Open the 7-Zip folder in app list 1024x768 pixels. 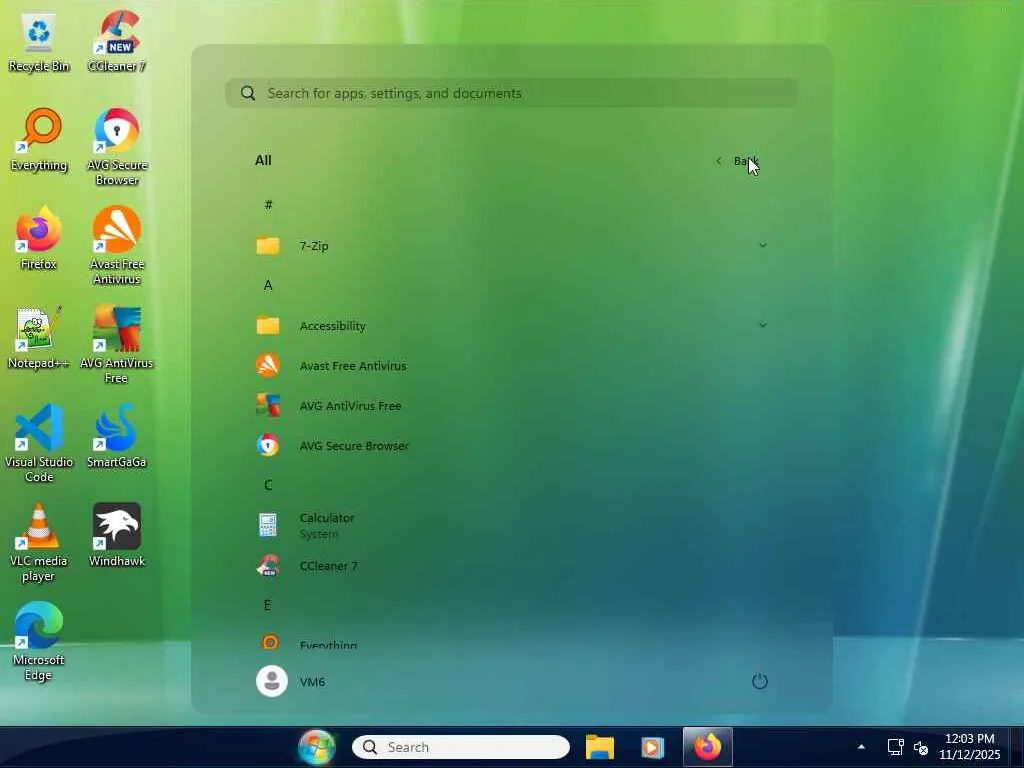[511, 246]
